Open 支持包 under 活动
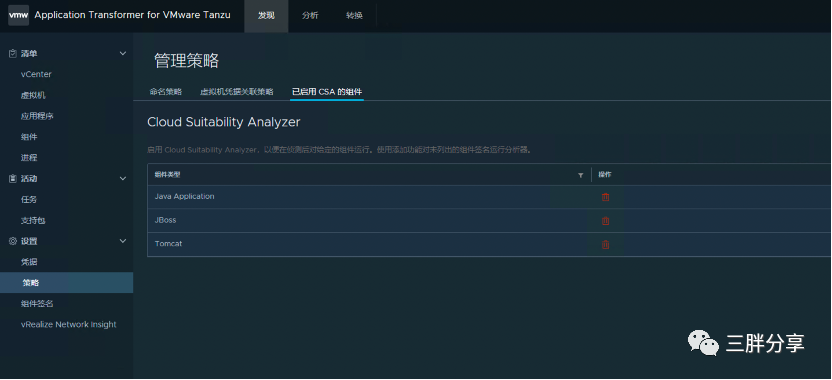 pos(33,220)
